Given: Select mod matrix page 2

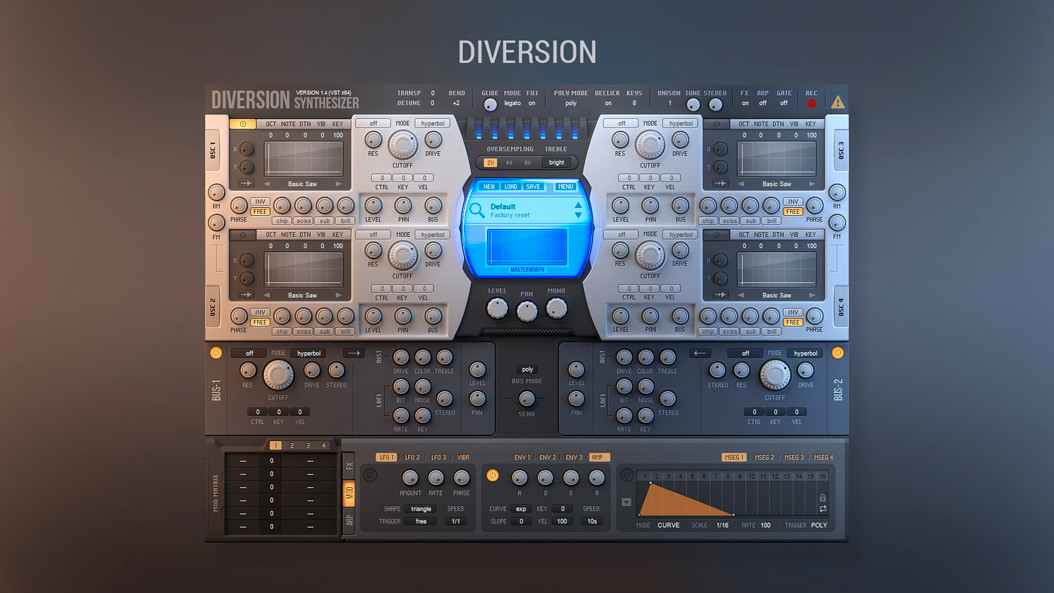Looking at the screenshot, I should (x=292, y=445).
